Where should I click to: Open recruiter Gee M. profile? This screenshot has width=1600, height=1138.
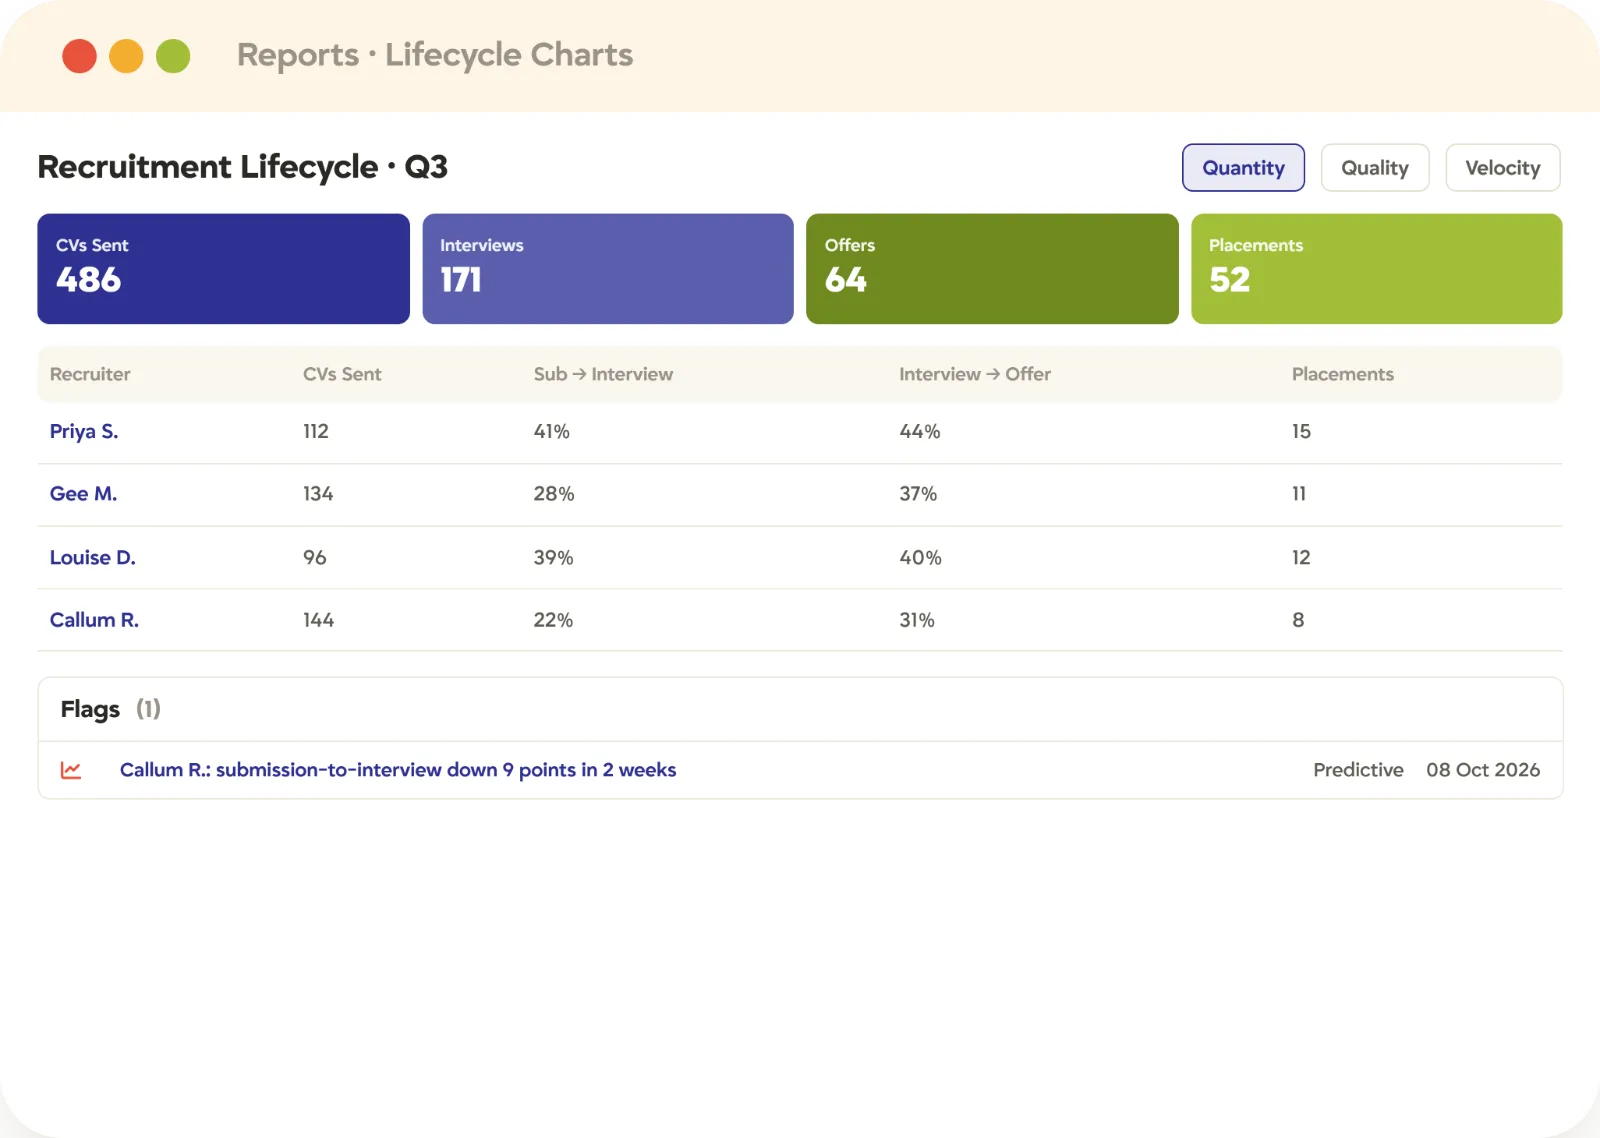tap(83, 494)
